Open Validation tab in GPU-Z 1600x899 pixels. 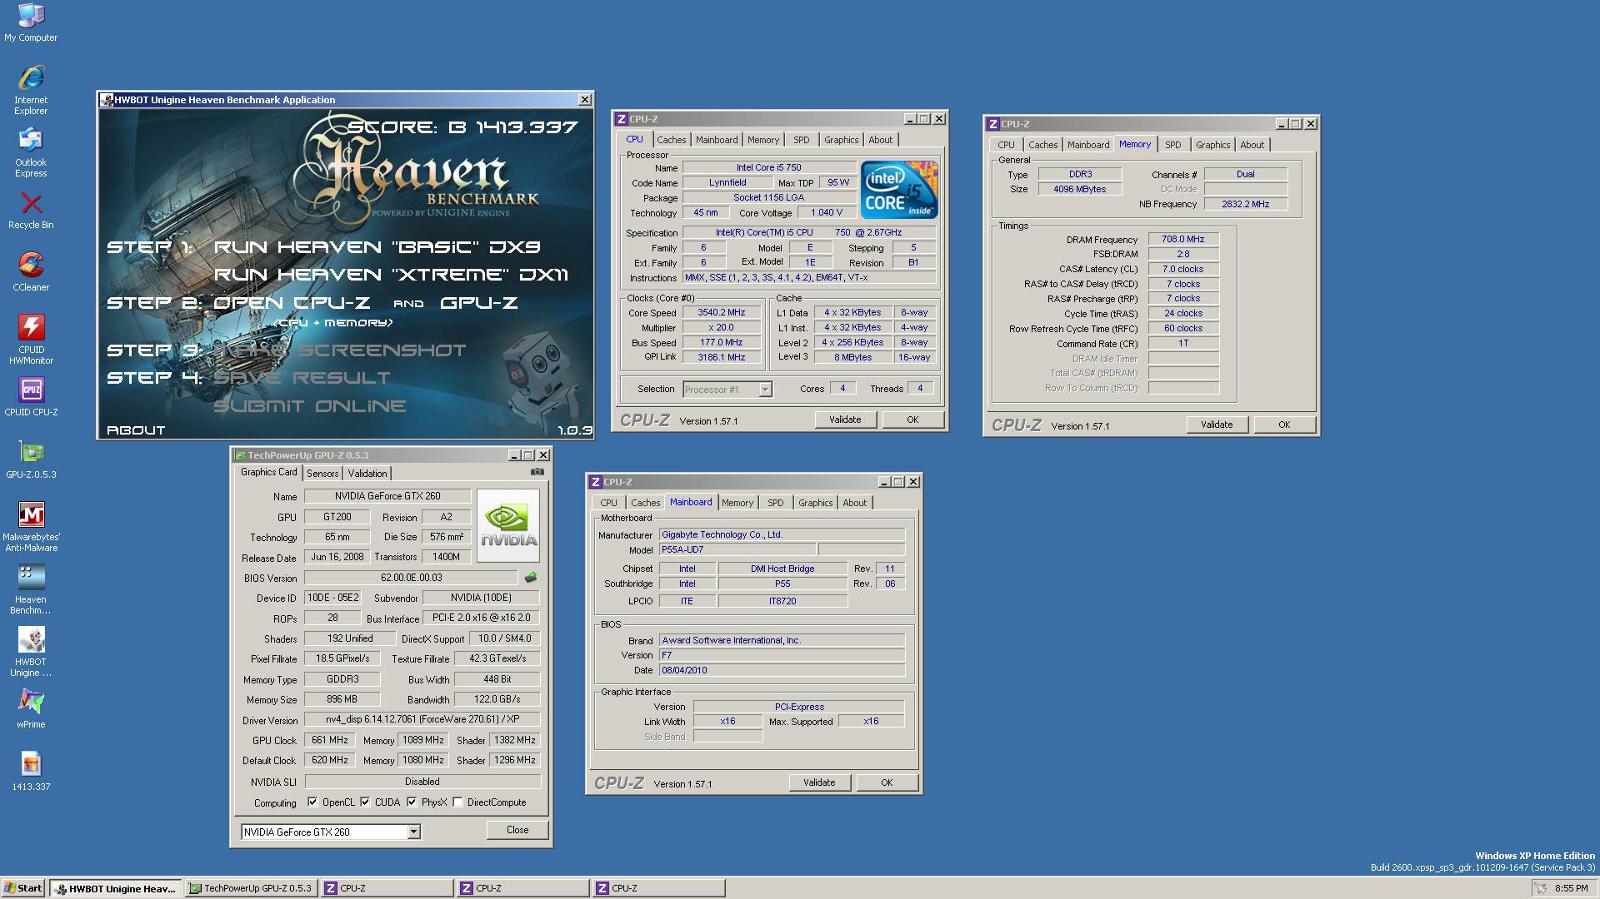click(367, 474)
